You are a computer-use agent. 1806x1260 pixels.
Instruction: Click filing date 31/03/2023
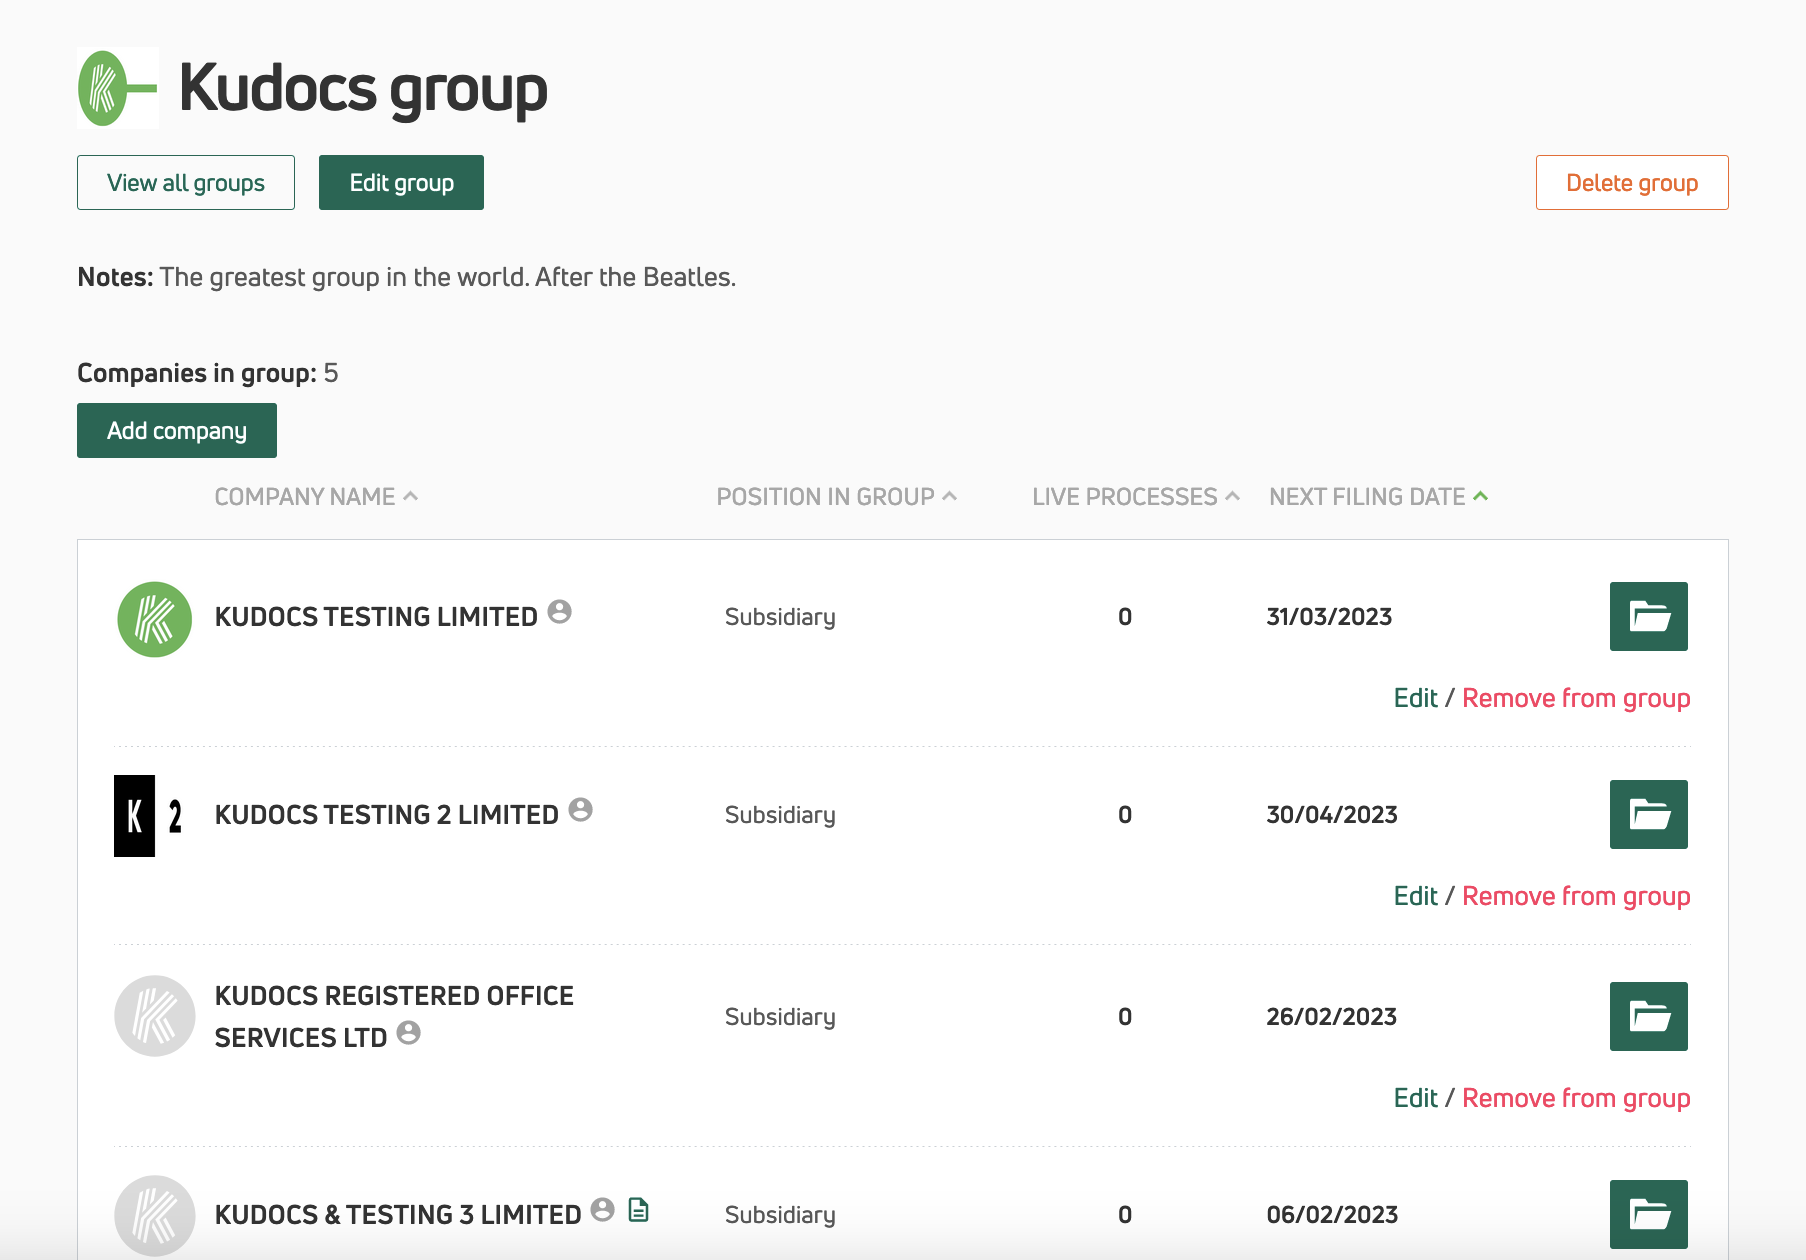click(x=1329, y=617)
